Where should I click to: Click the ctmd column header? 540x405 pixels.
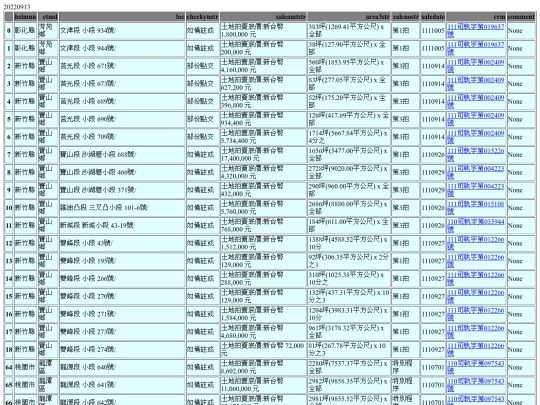48,17
